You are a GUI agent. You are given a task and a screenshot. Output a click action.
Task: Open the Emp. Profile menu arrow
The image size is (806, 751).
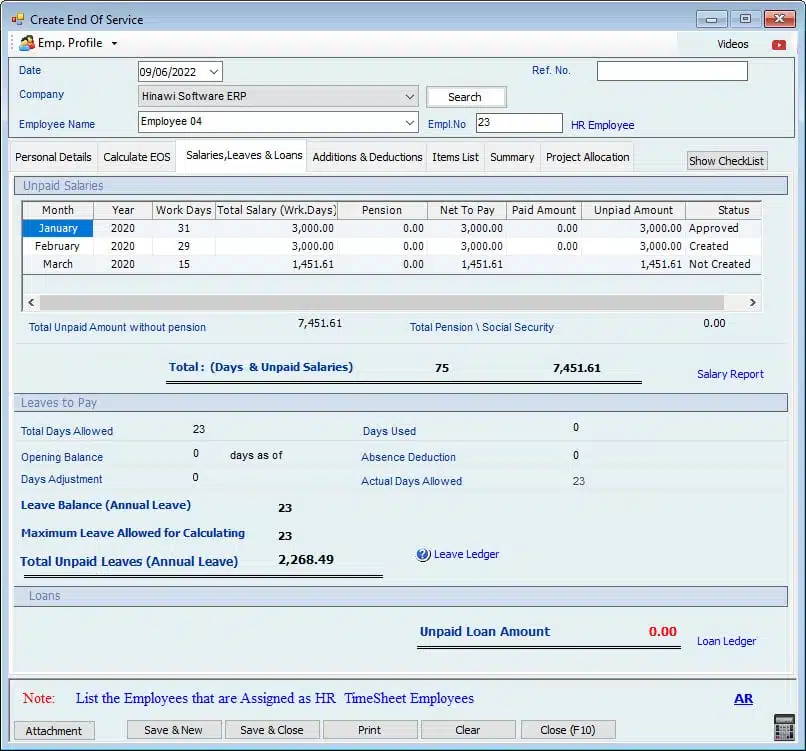[x=114, y=44]
